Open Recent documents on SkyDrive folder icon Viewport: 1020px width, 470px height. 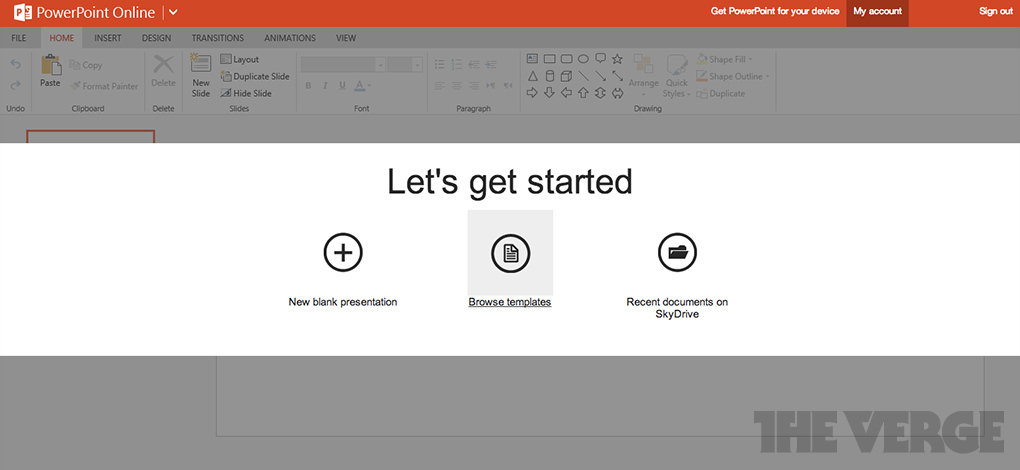(677, 253)
